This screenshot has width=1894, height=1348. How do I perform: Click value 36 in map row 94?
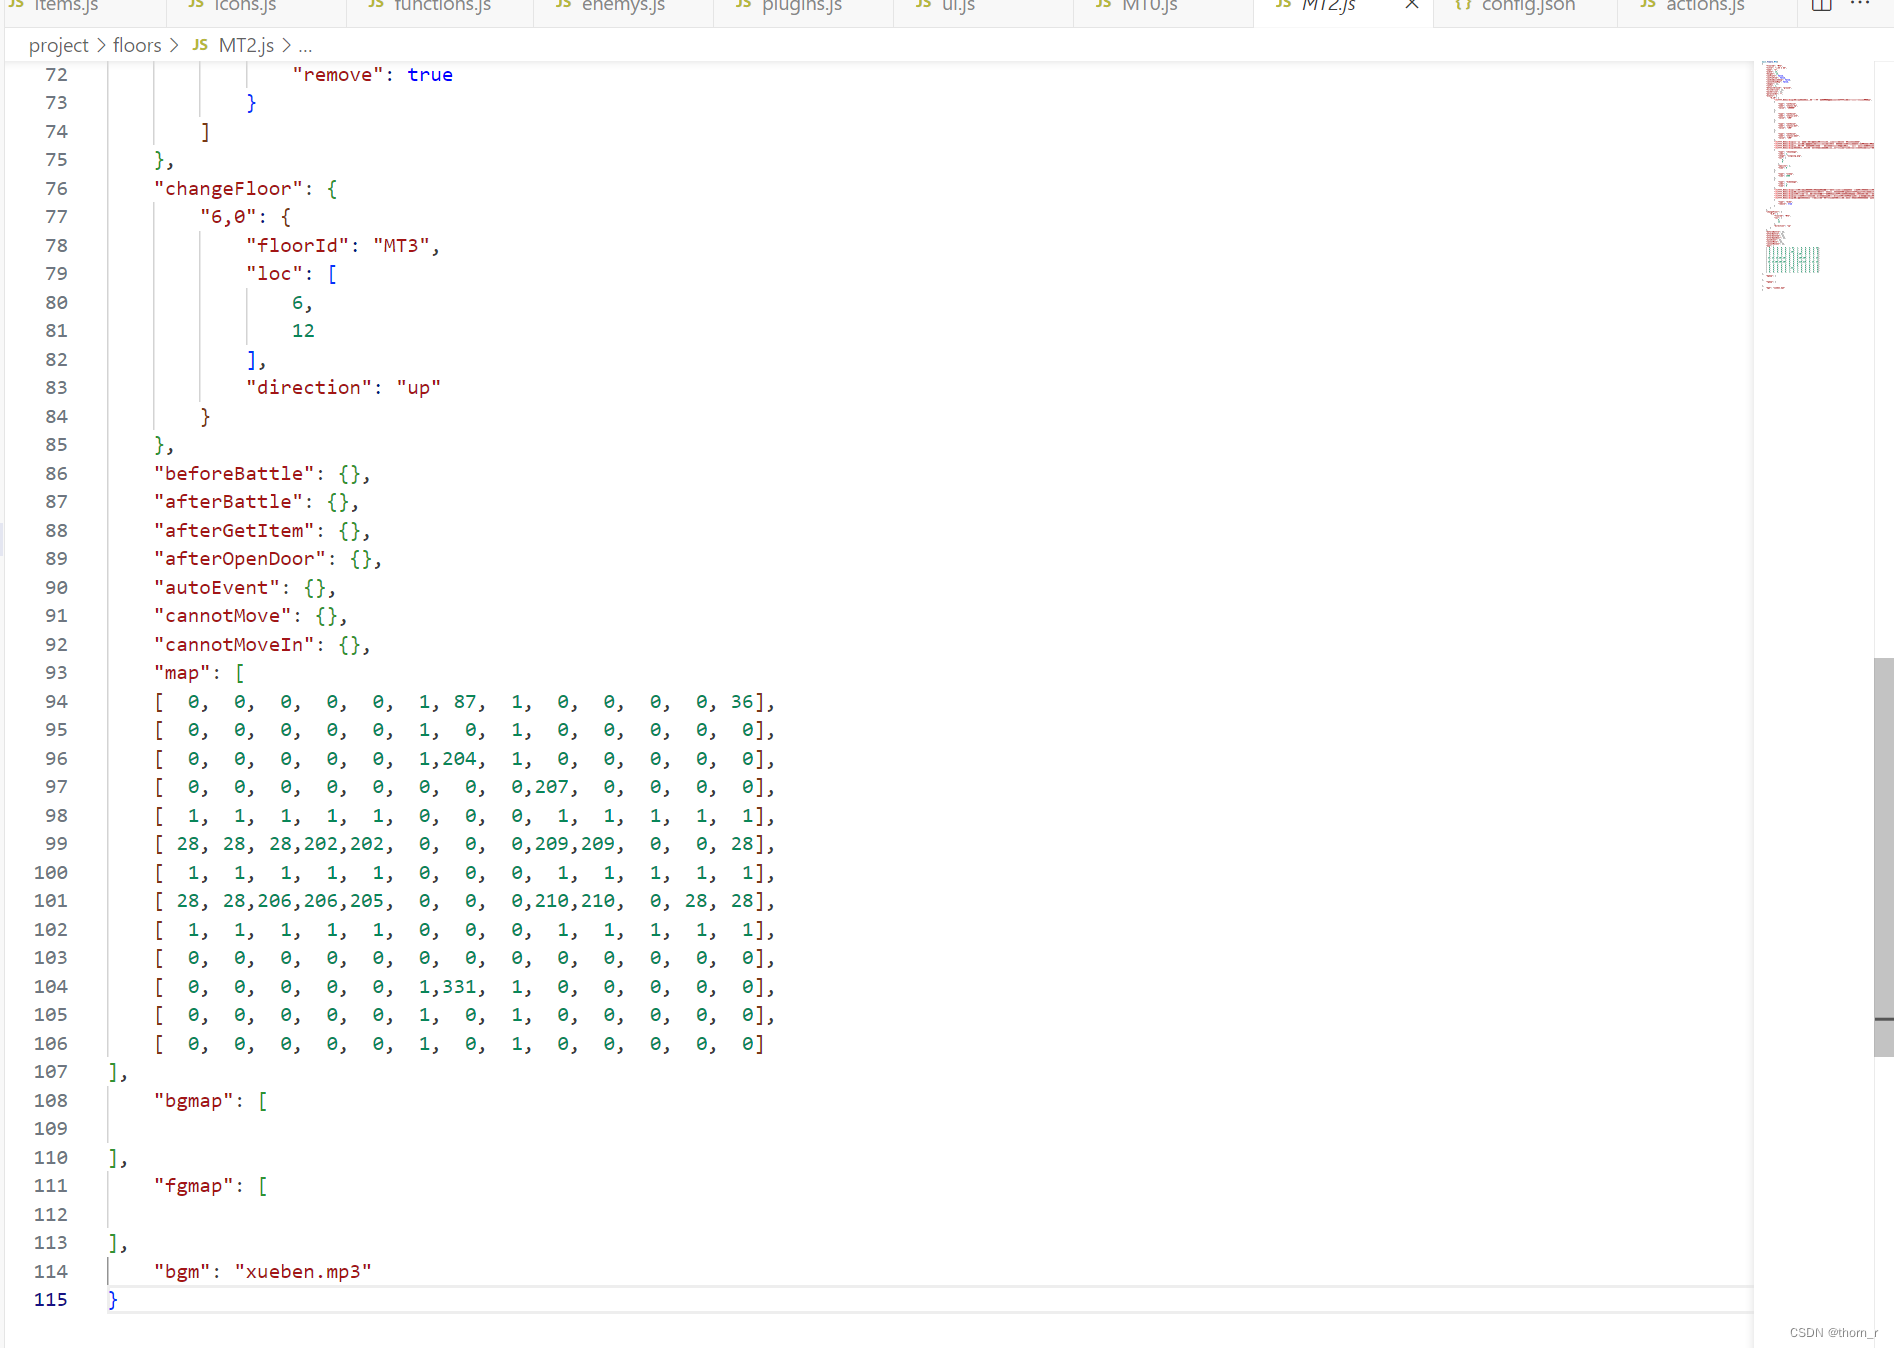(x=742, y=702)
